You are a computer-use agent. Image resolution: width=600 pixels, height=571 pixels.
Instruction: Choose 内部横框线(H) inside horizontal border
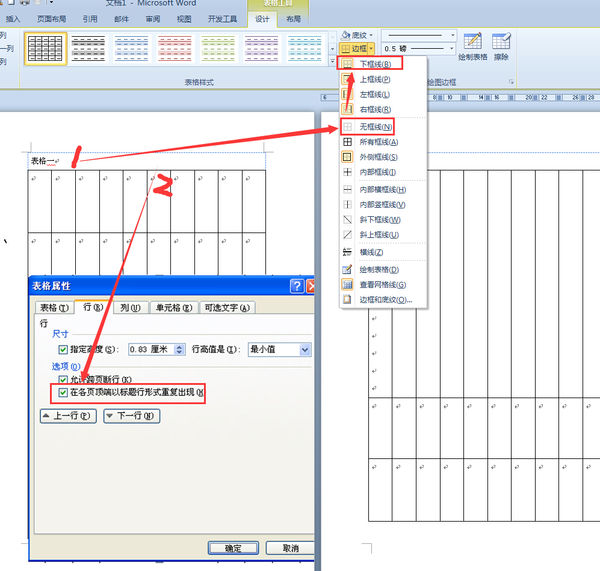[x=383, y=189]
